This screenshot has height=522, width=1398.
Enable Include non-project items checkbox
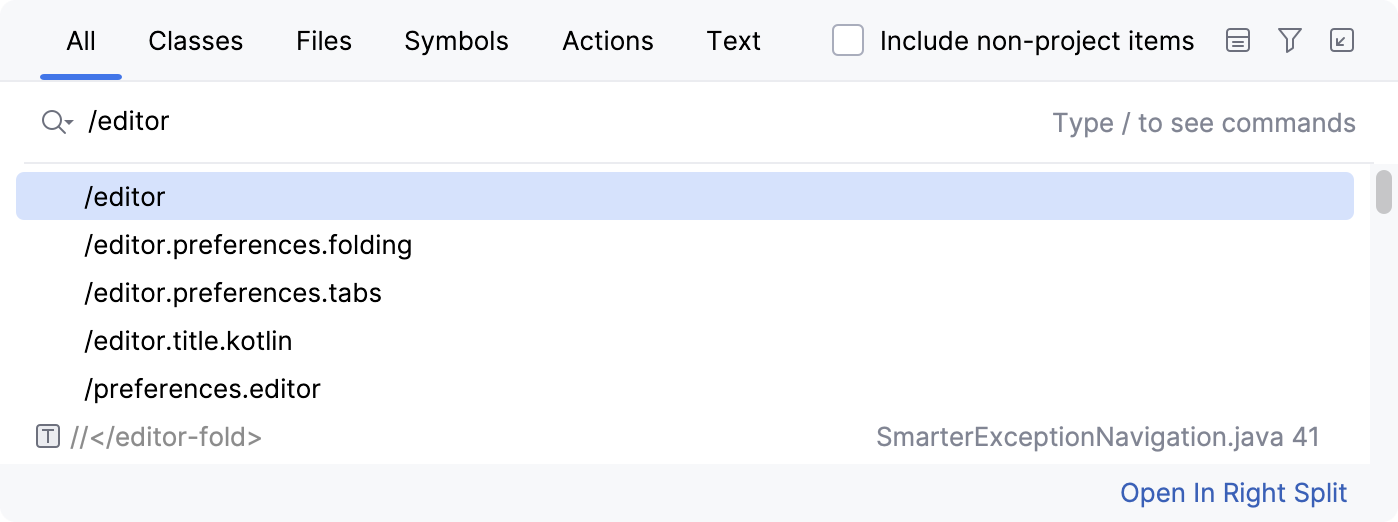(x=848, y=41)
